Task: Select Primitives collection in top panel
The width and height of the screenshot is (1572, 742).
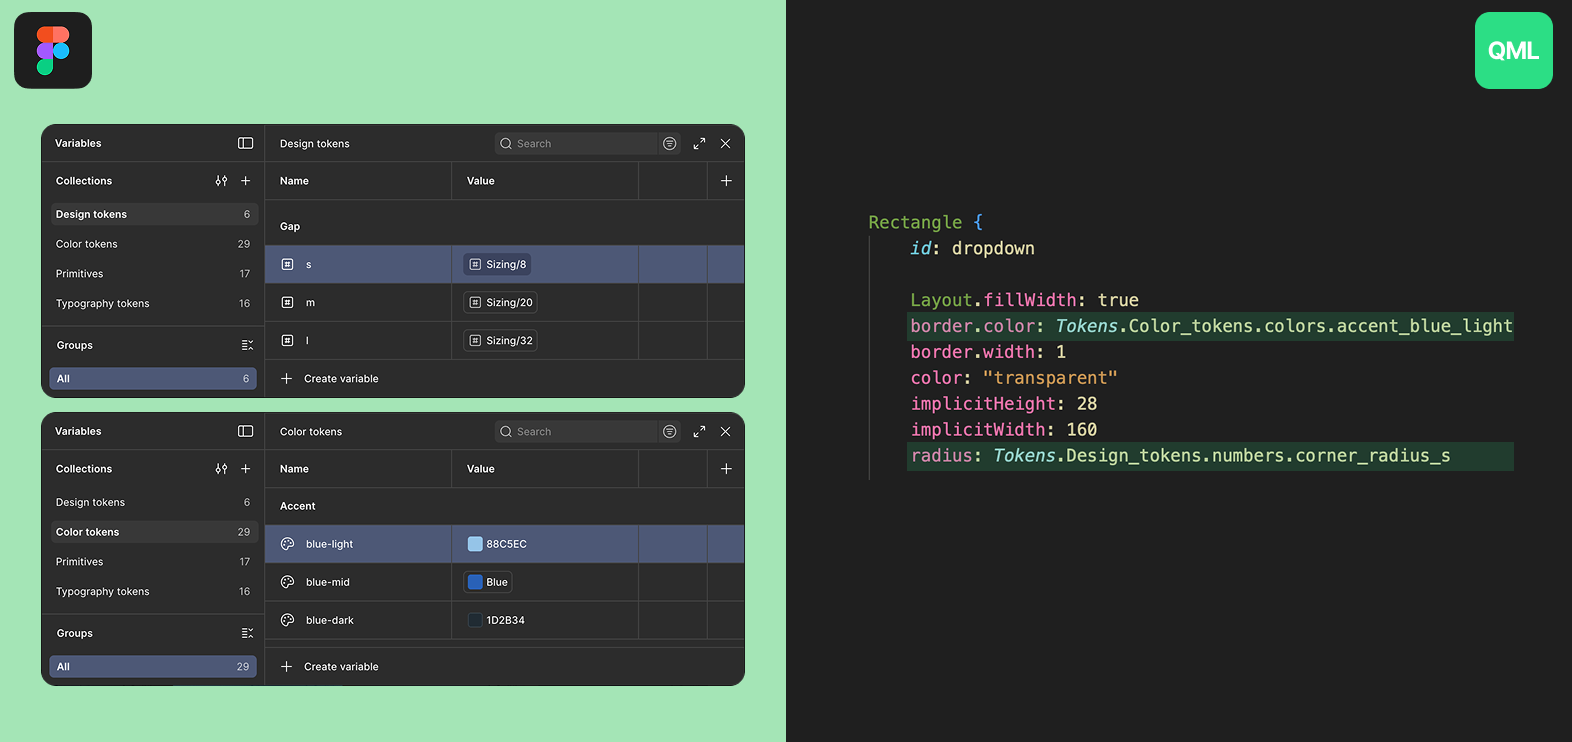Action: pos(80,274)
